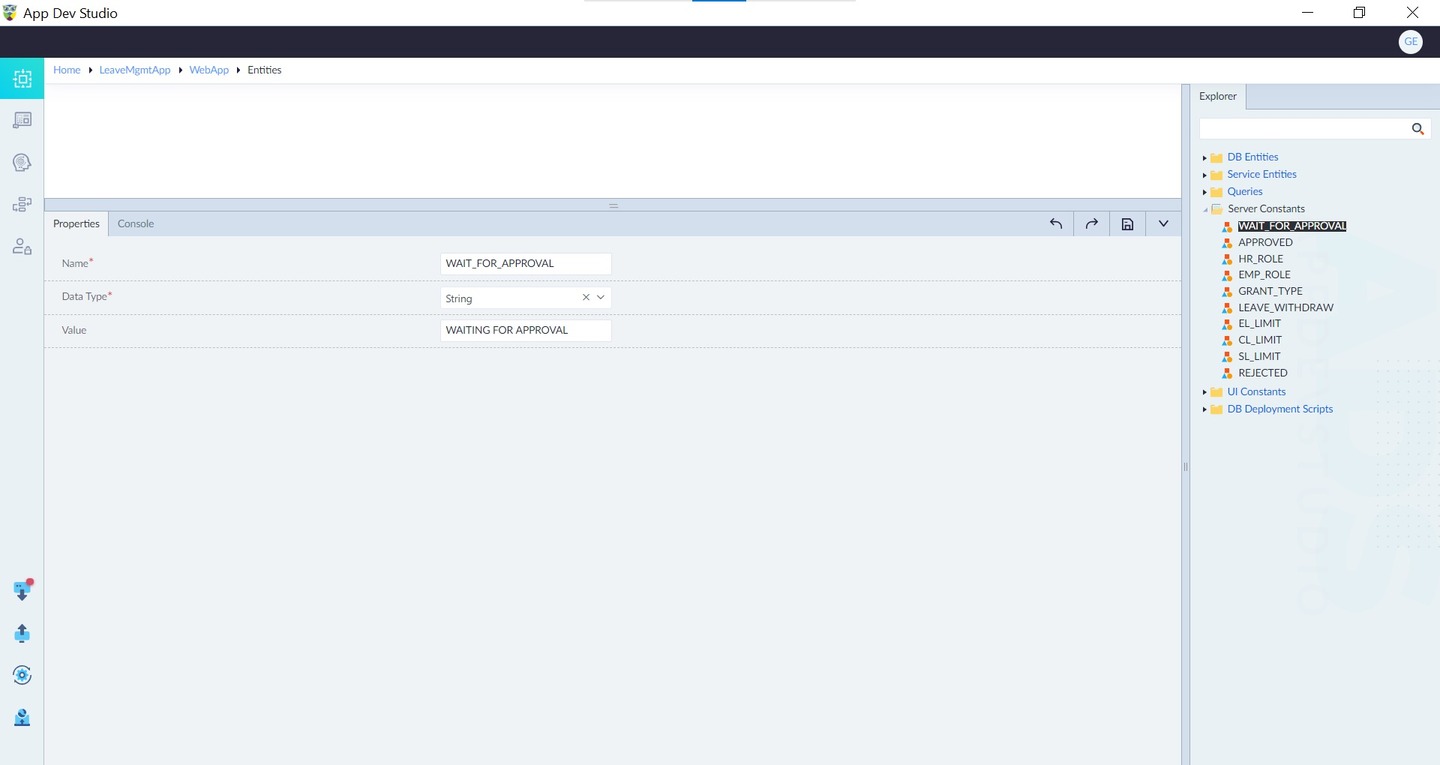This screenshot has width=1440, height=765.
Task: Open LeaveMgmtApp breadcrumb link
Action: pos(135,70)
